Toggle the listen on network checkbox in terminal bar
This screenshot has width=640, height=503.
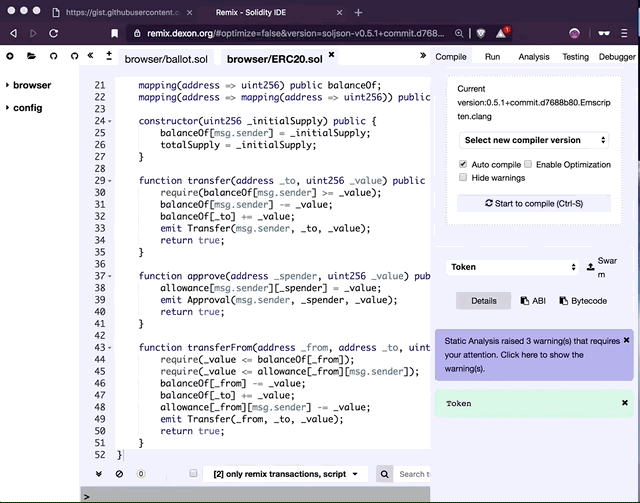click(193, 473)
